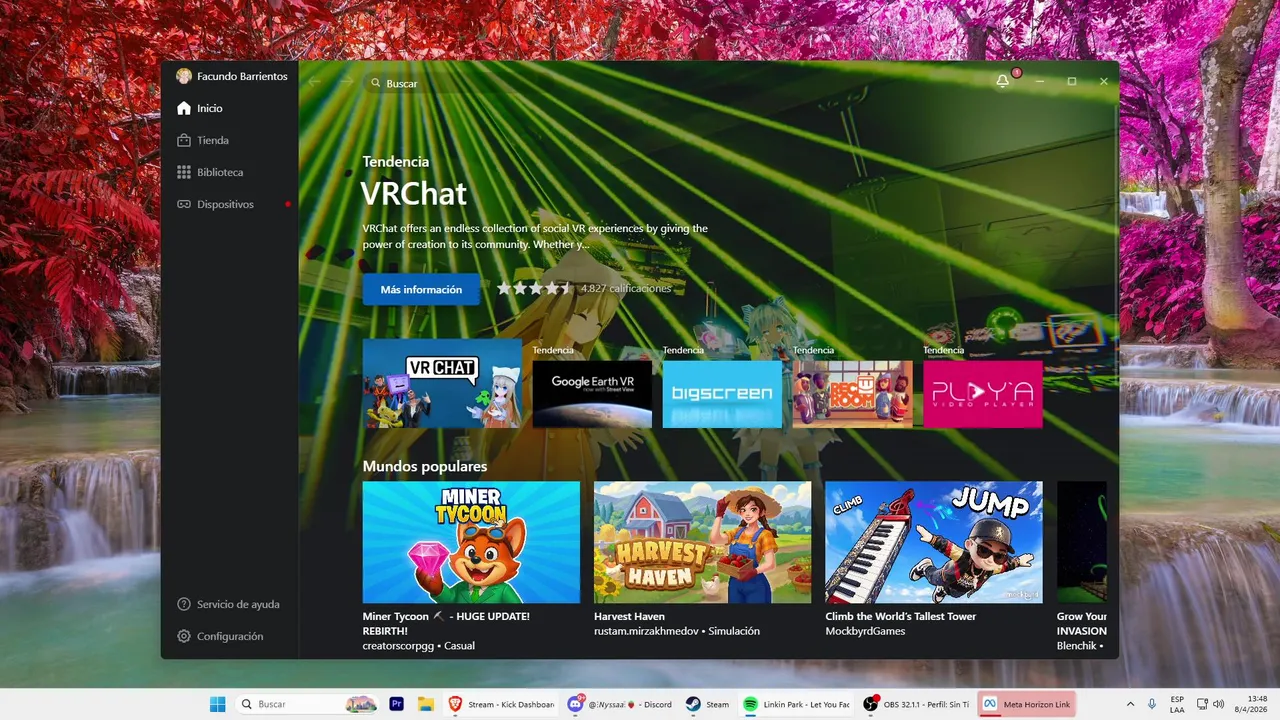Open the Inicio home section

point(230,108)
